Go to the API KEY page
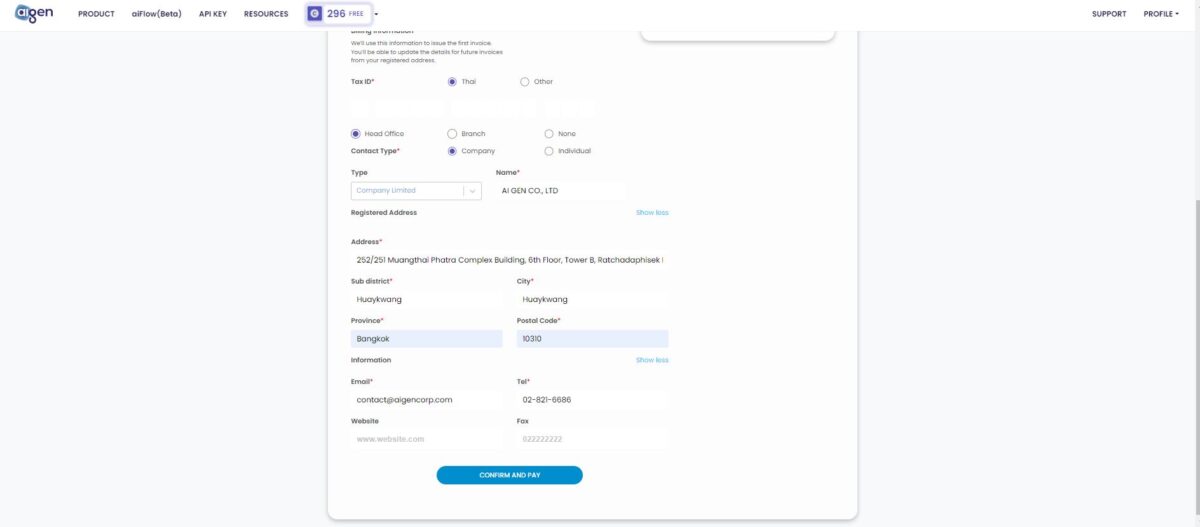This screenshot has height=527, width=1200. pyautogui.click(x=213, y=14)
